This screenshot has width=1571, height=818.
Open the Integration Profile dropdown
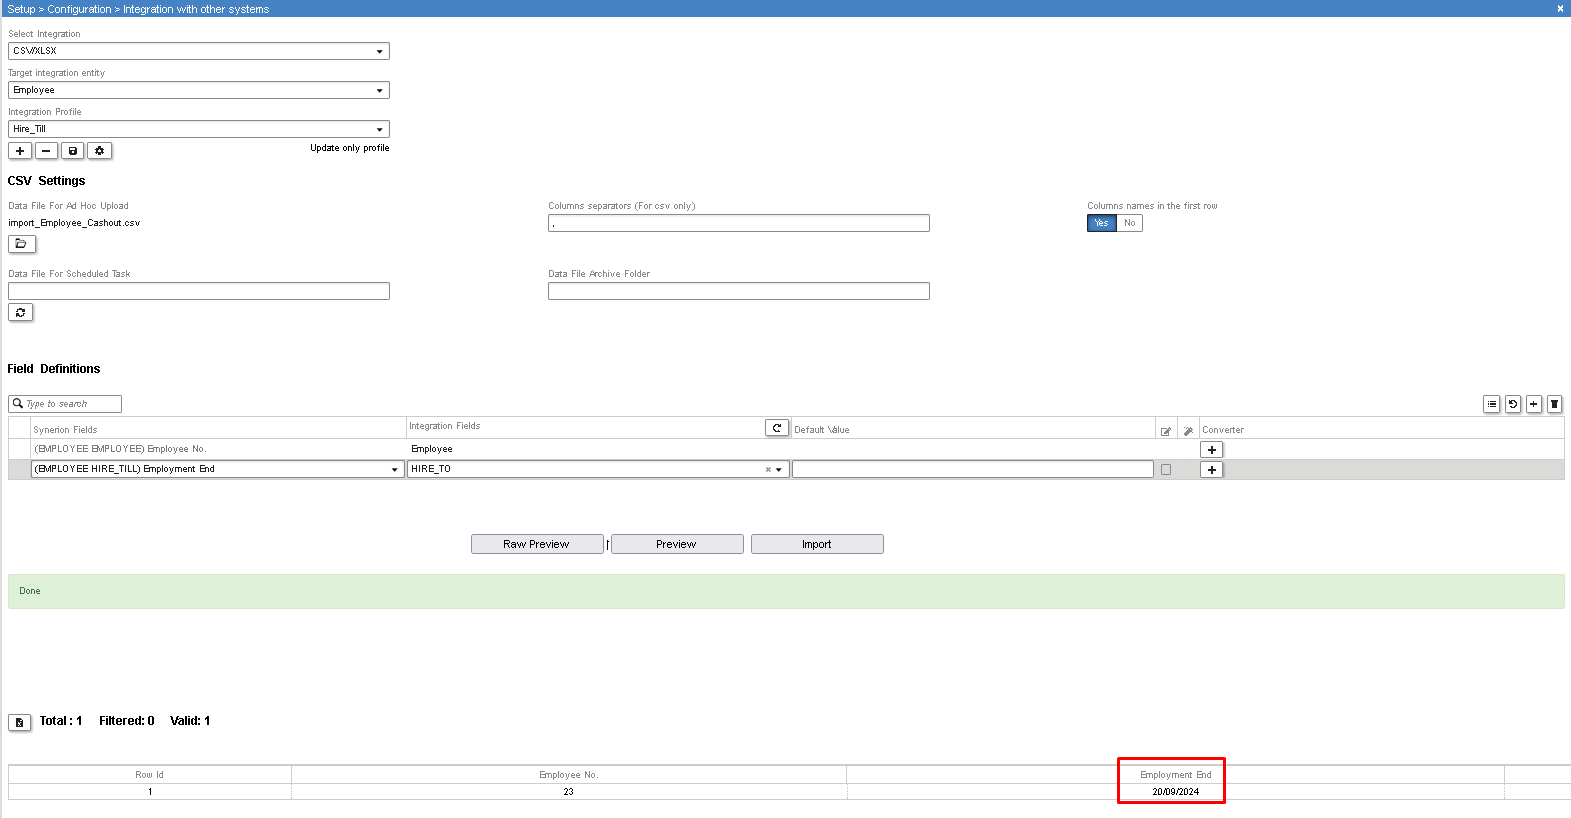(199, 129)
